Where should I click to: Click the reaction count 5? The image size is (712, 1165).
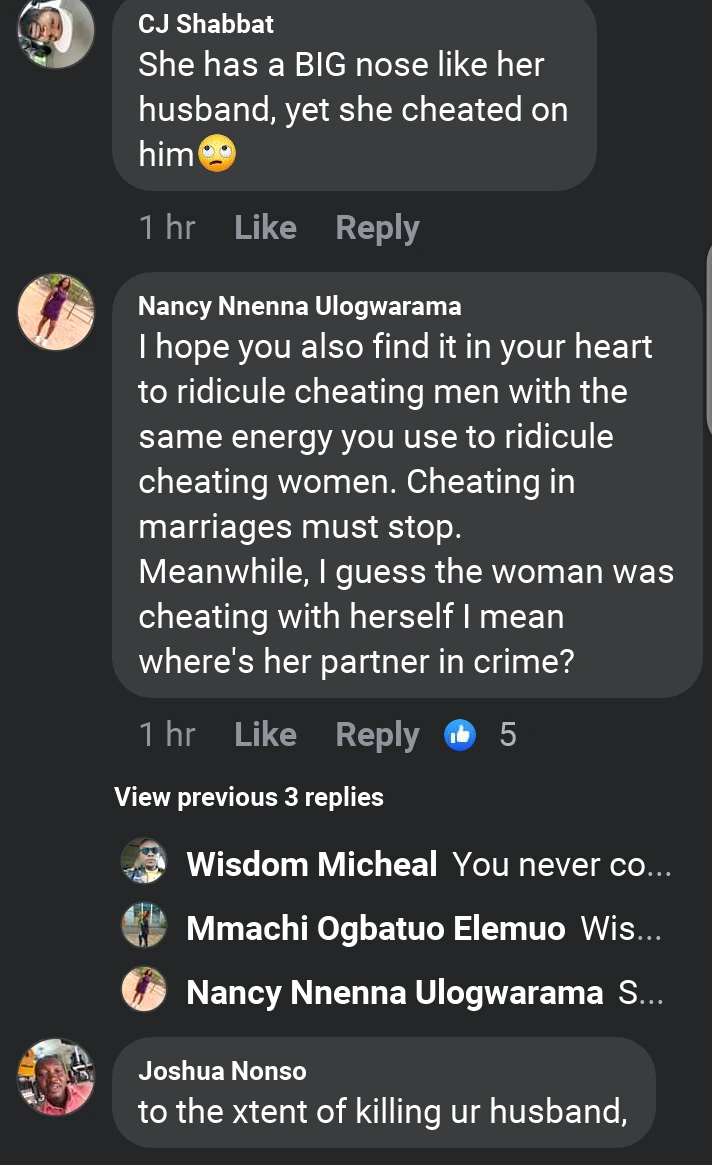click(508, 735)
